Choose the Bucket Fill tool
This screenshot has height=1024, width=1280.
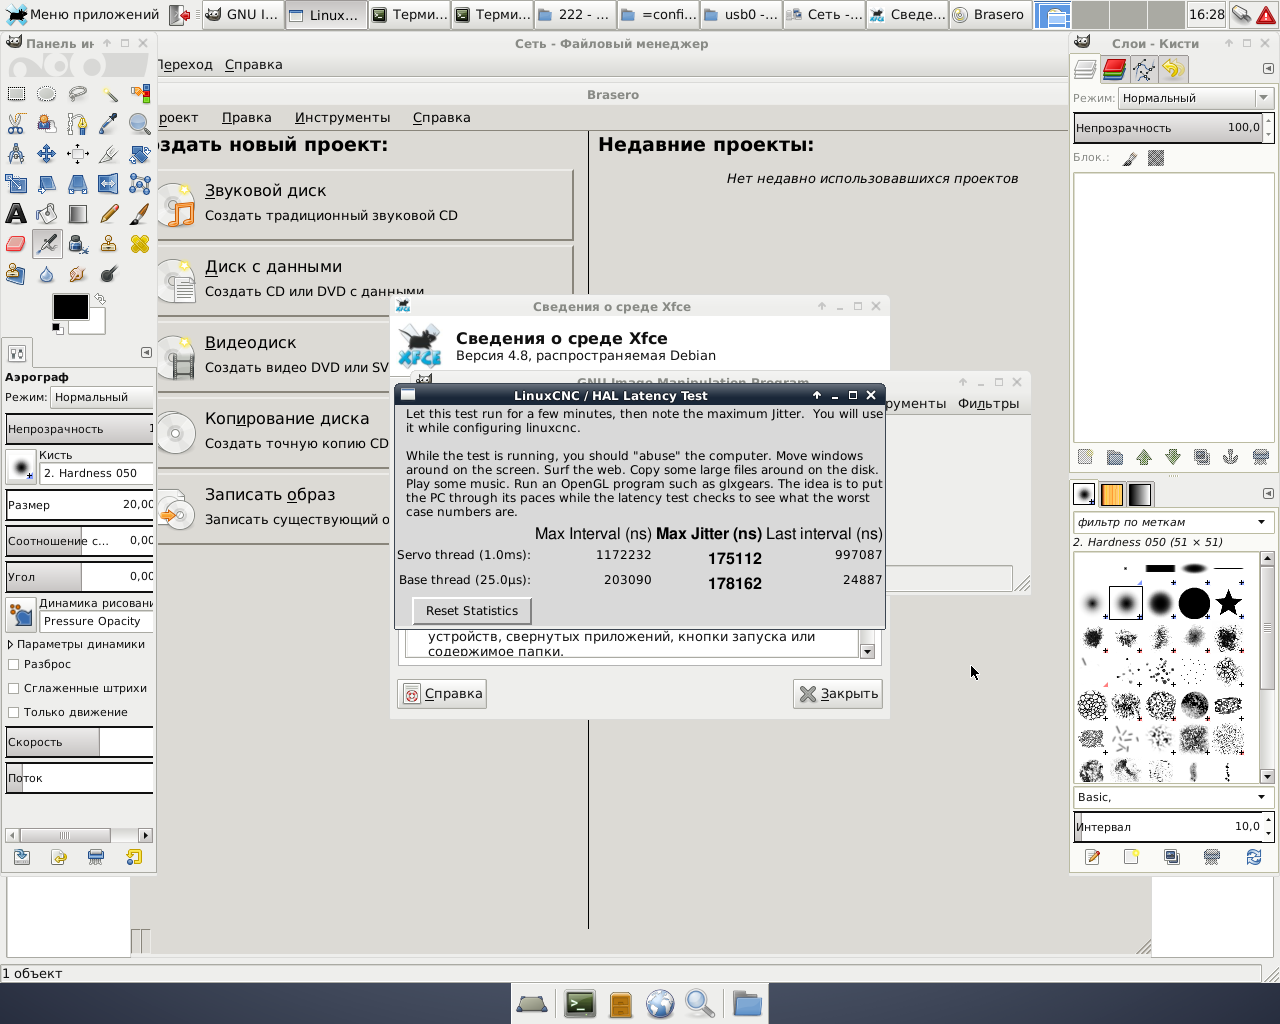(x=47, y=214)
